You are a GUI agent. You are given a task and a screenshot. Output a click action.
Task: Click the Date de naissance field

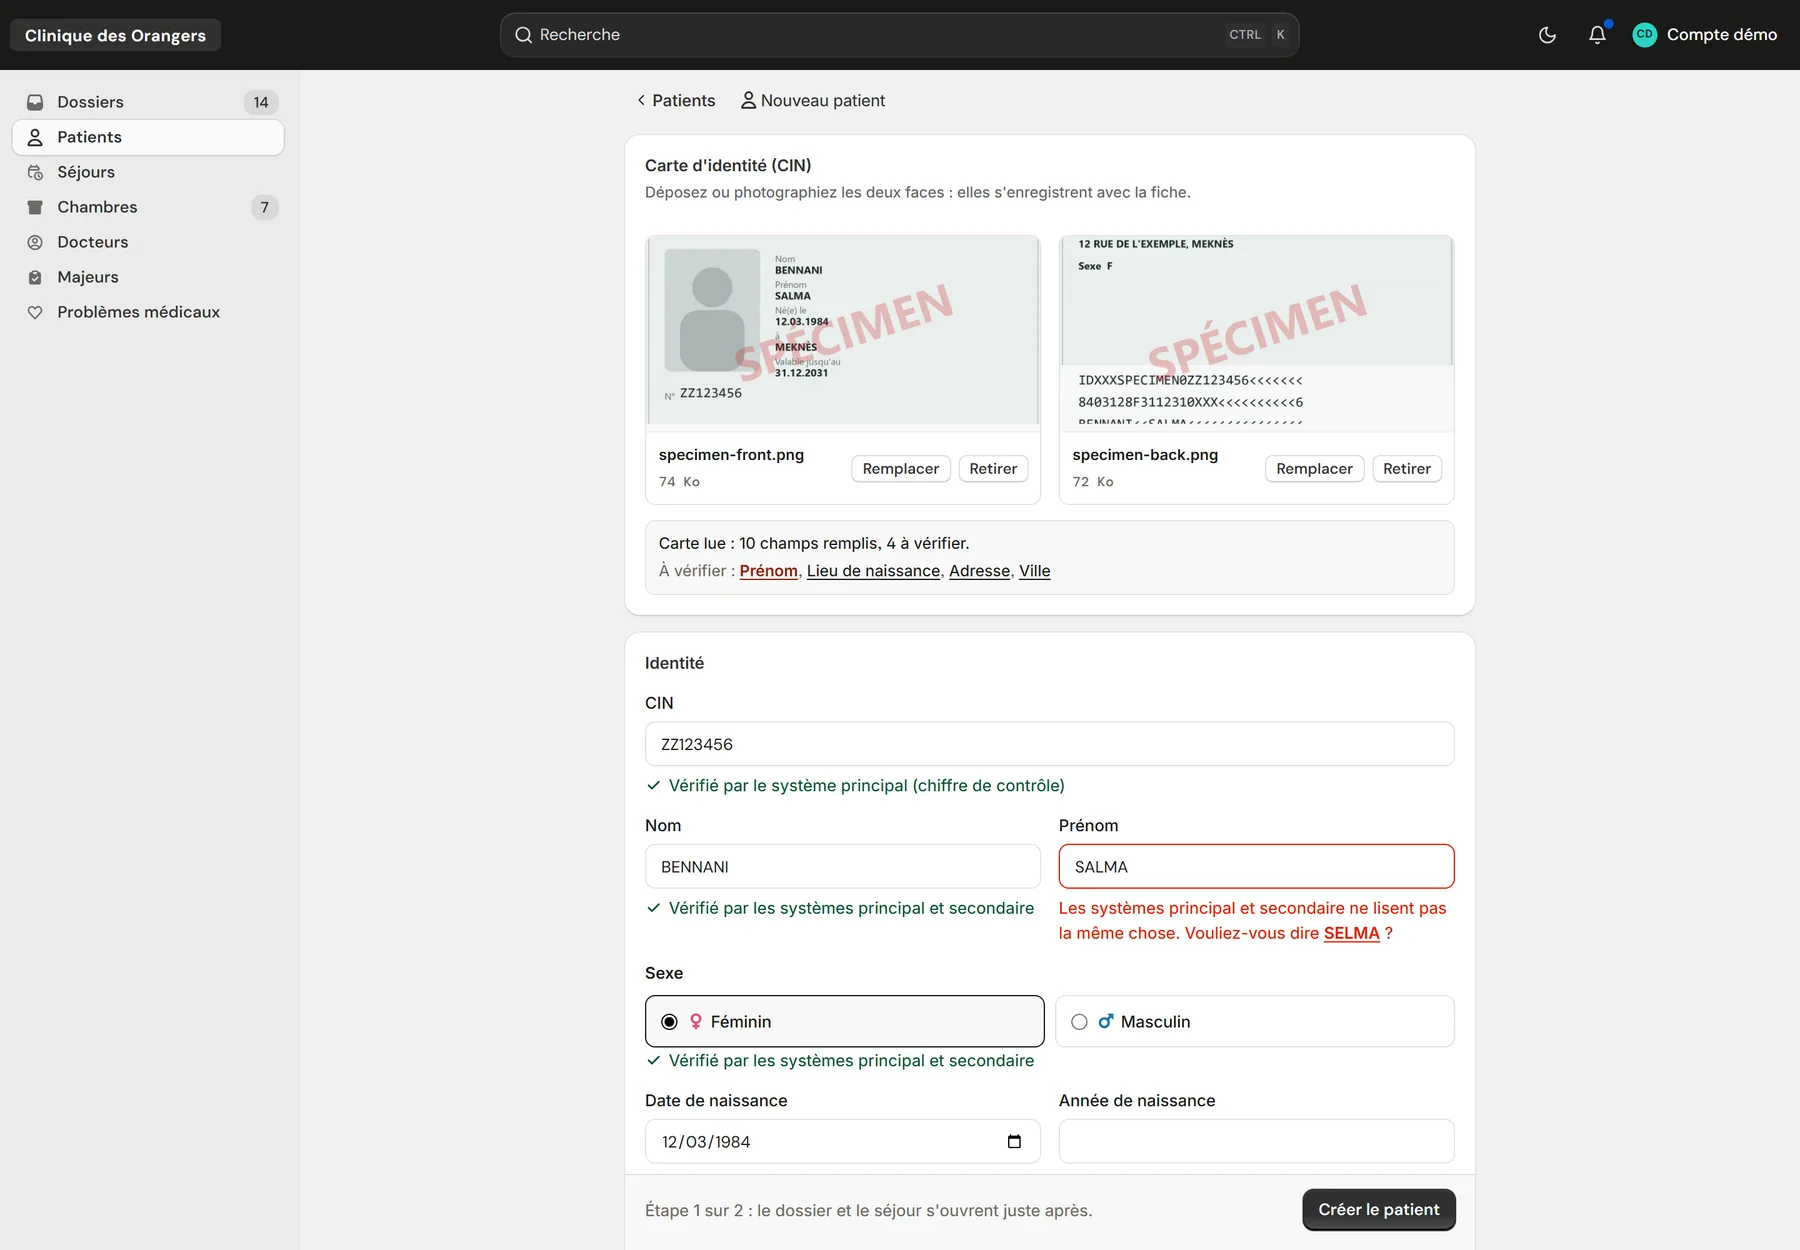842,1141
